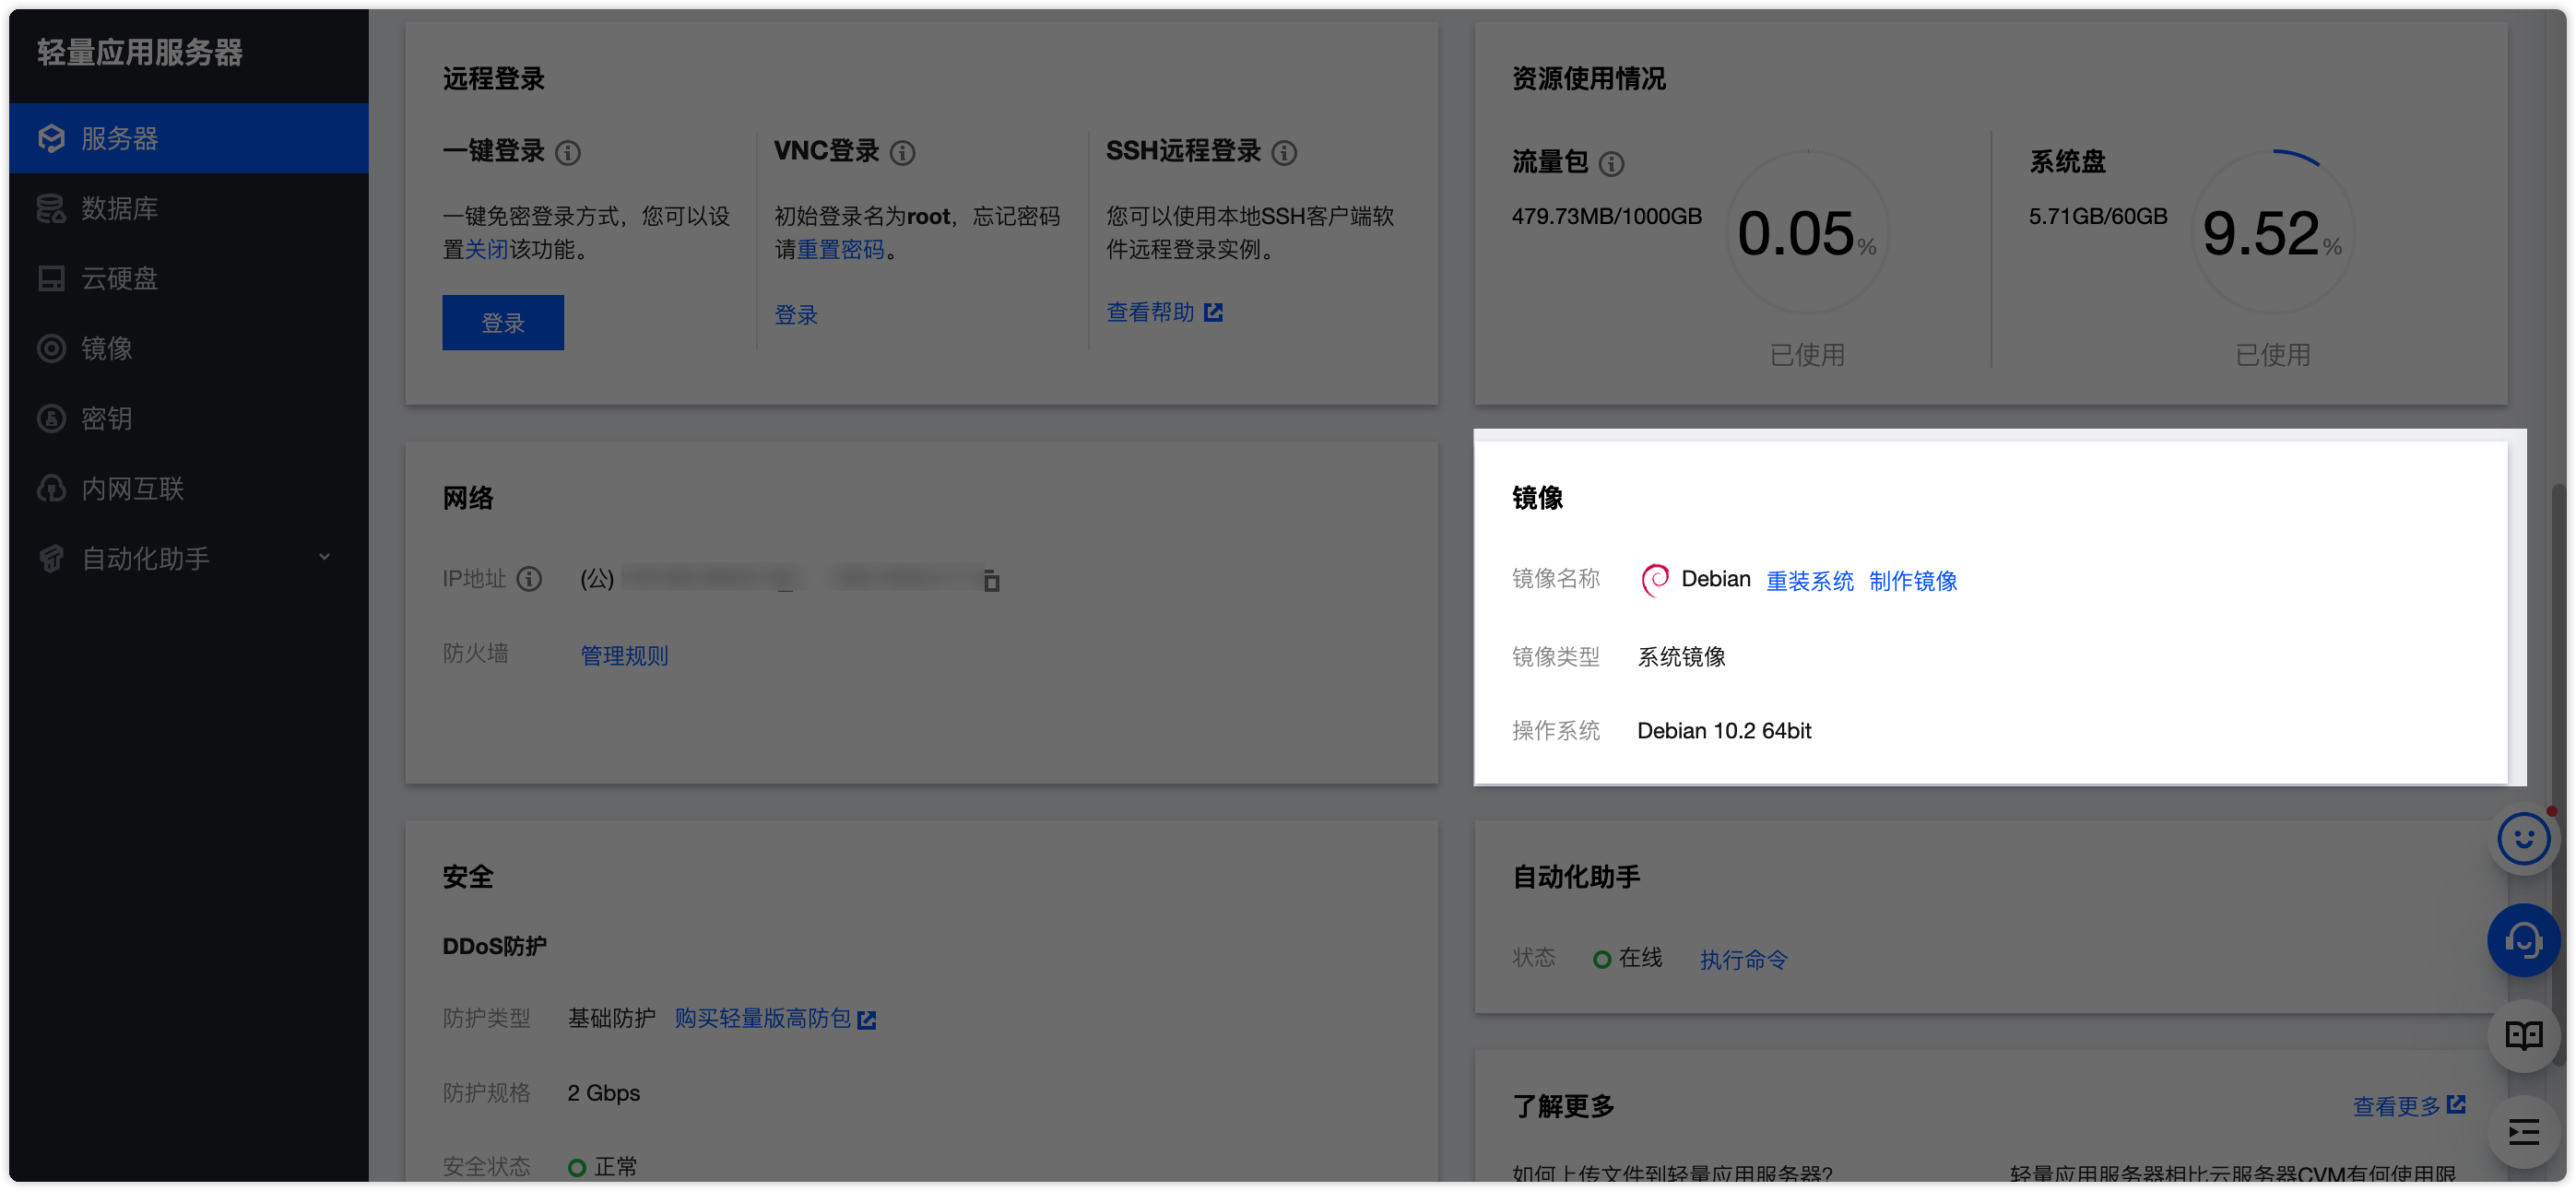
Task: Open the 云硬盘 sidebar item
Action: point(188,278)
